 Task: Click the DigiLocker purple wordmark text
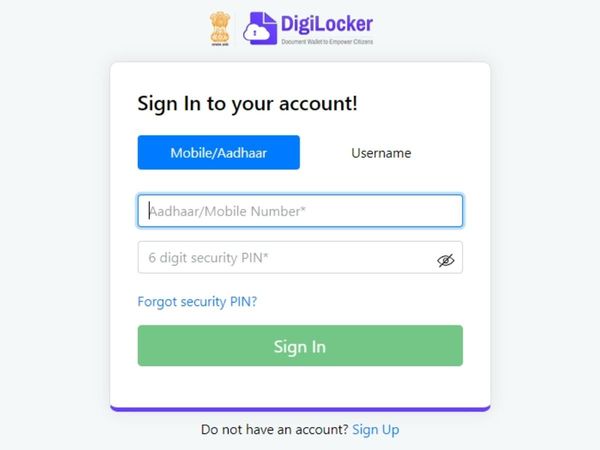click(327, 24)
